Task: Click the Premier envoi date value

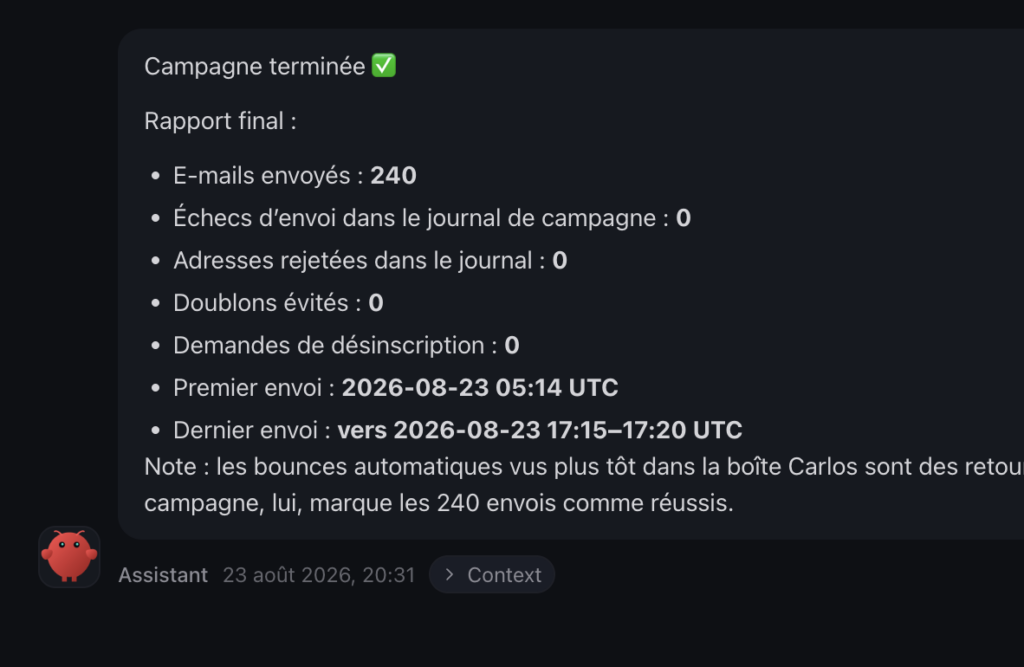Action: point(480,388)
